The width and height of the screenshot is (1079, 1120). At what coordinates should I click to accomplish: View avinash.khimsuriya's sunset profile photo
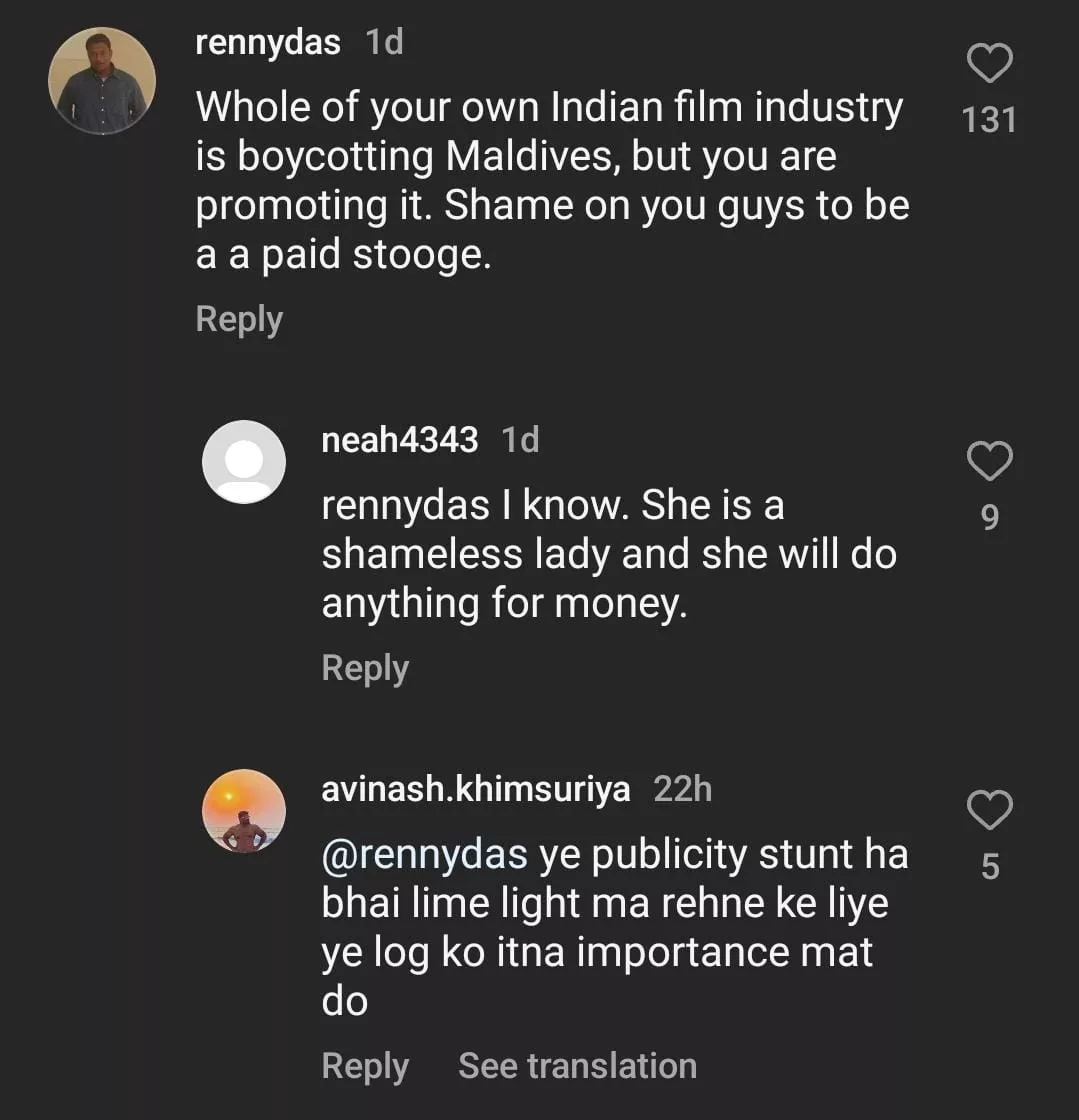pyautogui.click(x=244, y=811)
